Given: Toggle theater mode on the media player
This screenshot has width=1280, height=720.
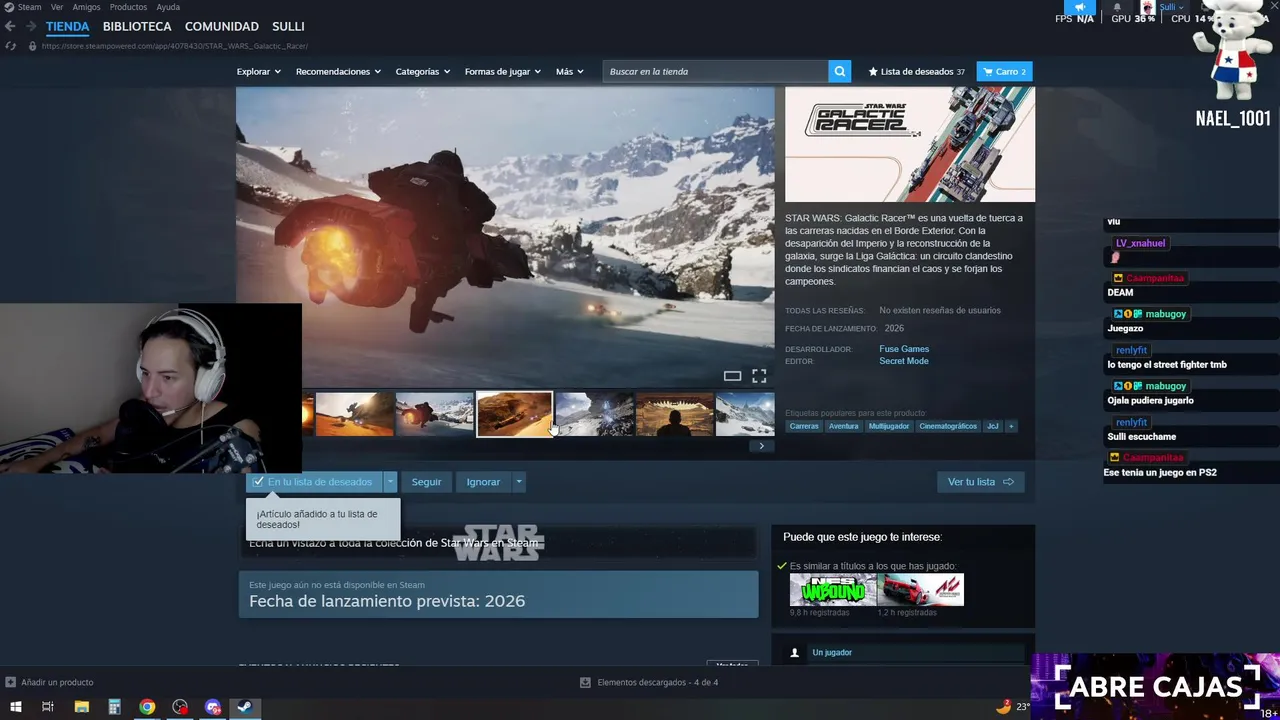Looking at the screenshot, I should pyautogui.click(x=732, y=376).
